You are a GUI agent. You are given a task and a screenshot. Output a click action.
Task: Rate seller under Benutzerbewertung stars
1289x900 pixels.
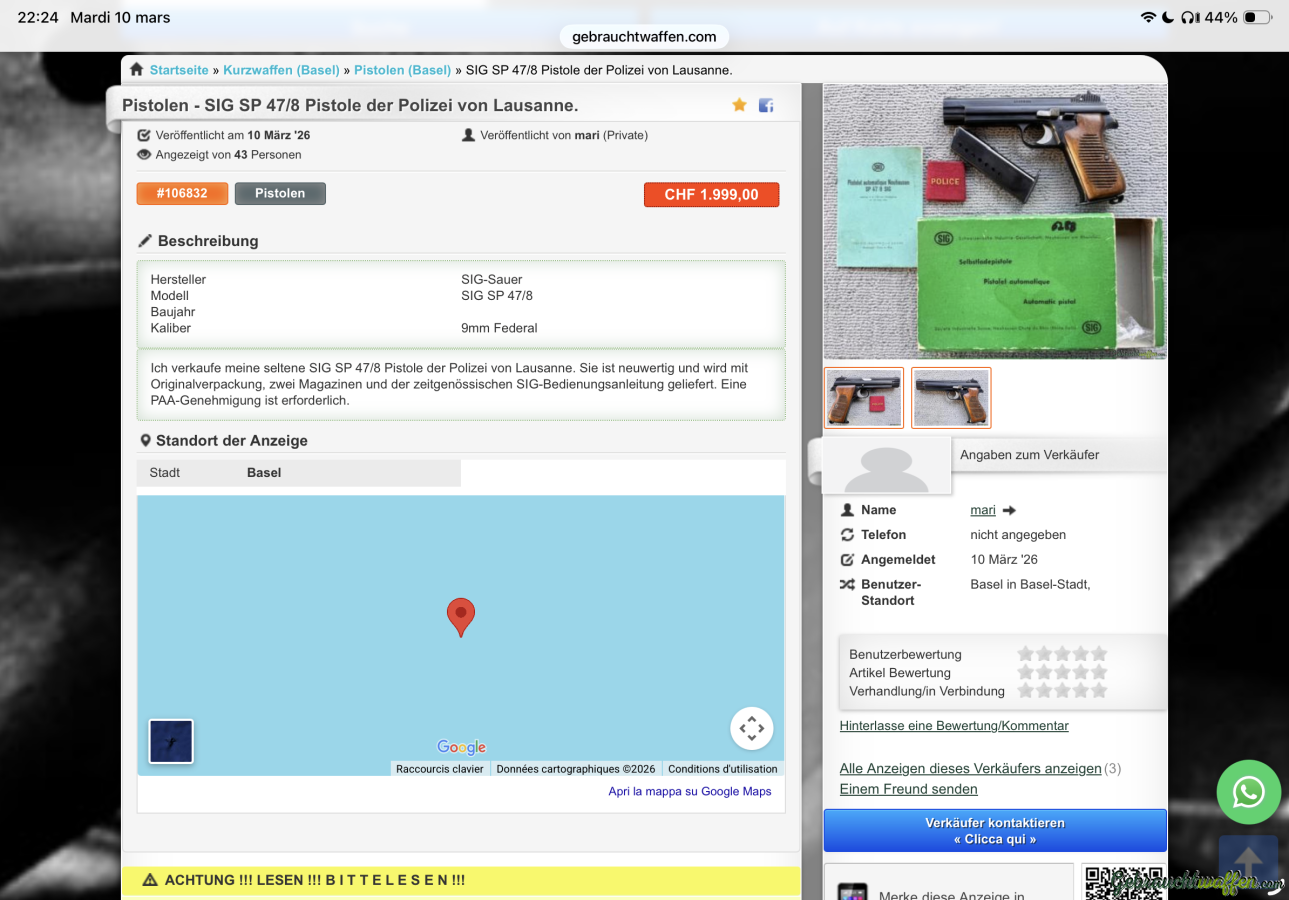coord(1062,654)
